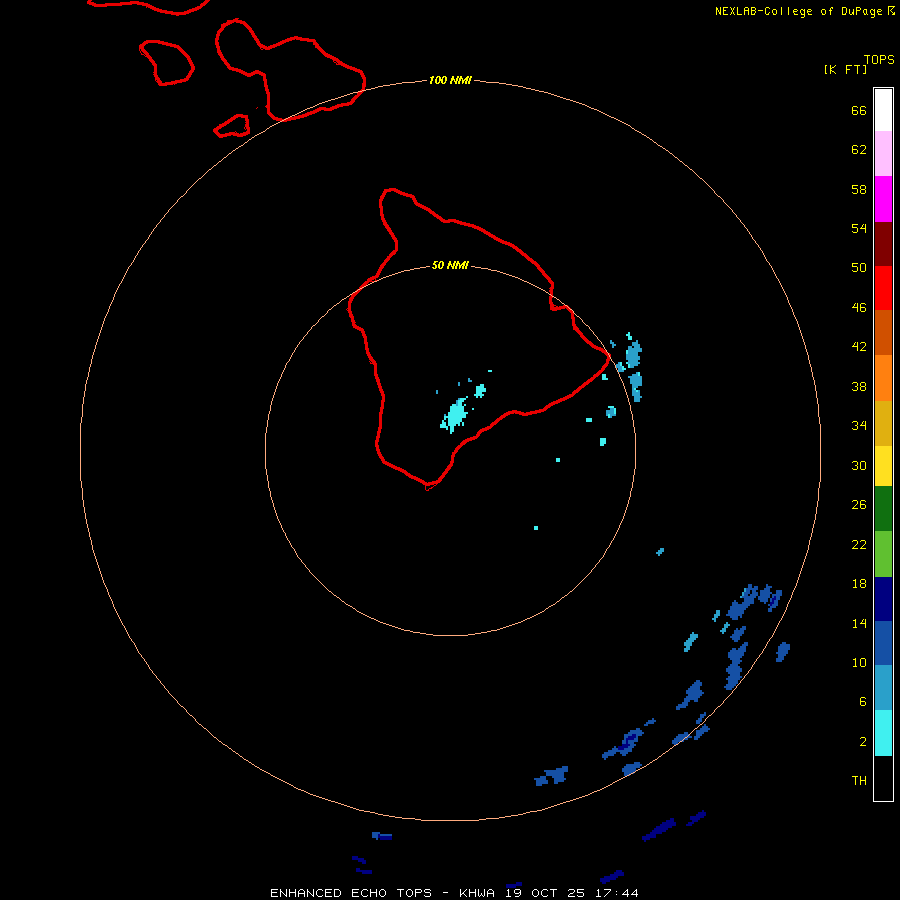Click the '22' legend value
This screenshot has width=900, height=900.
tap(859, 544)
